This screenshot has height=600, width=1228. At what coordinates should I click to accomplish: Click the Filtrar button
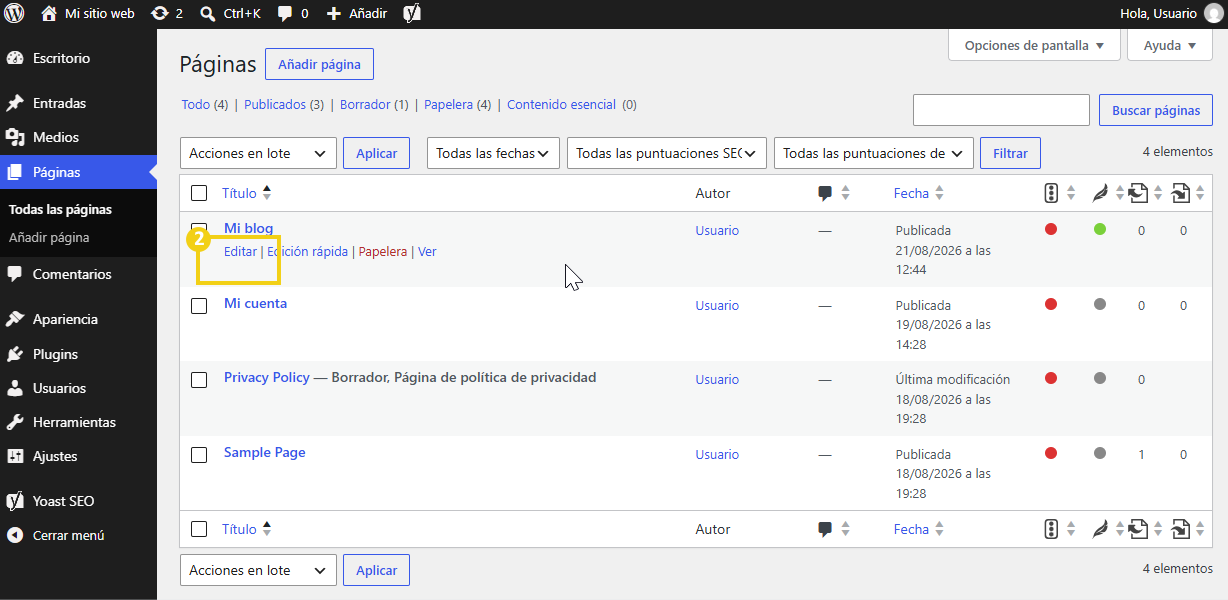1010,153
